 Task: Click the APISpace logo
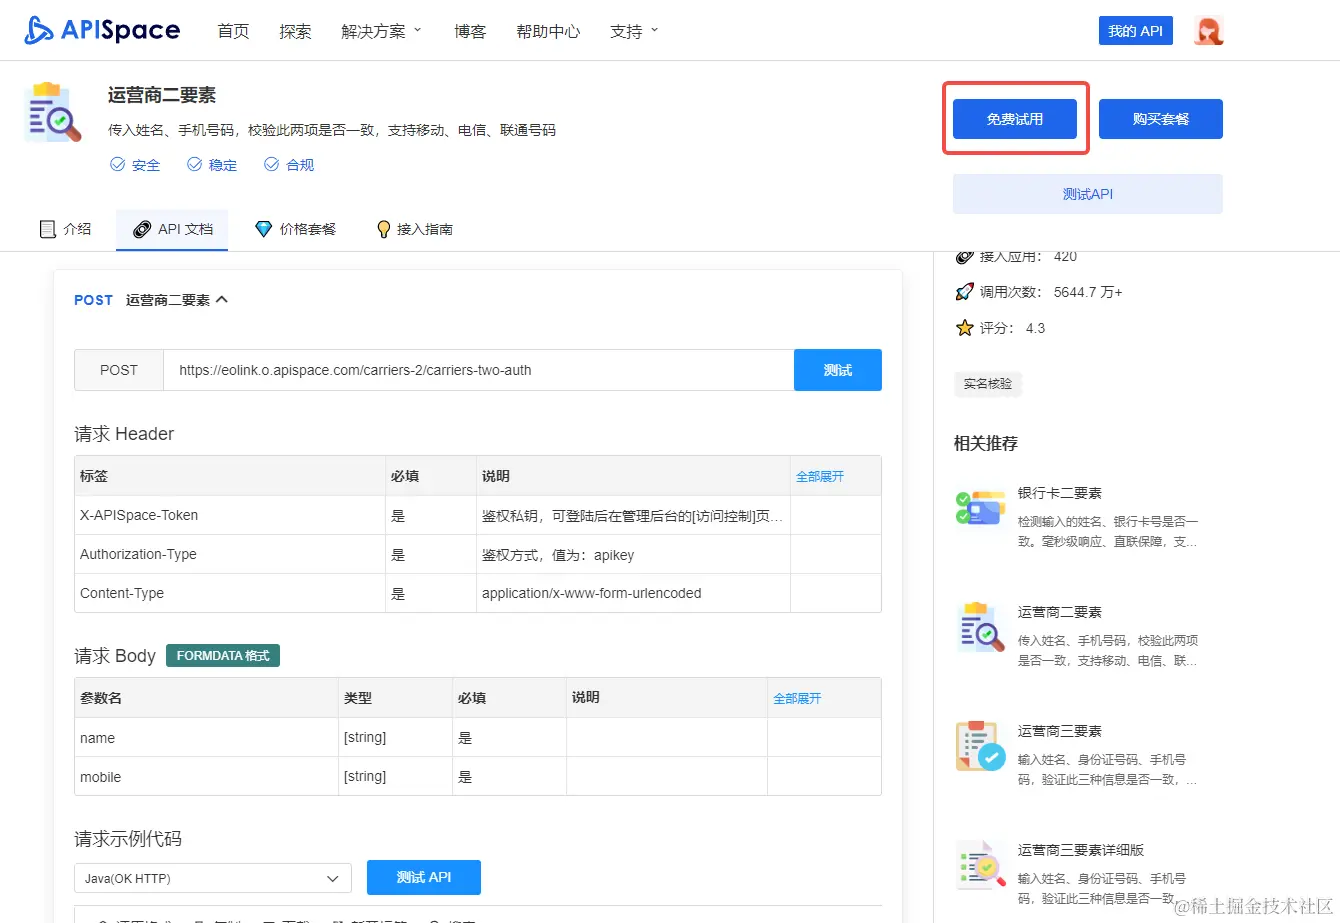102,31
